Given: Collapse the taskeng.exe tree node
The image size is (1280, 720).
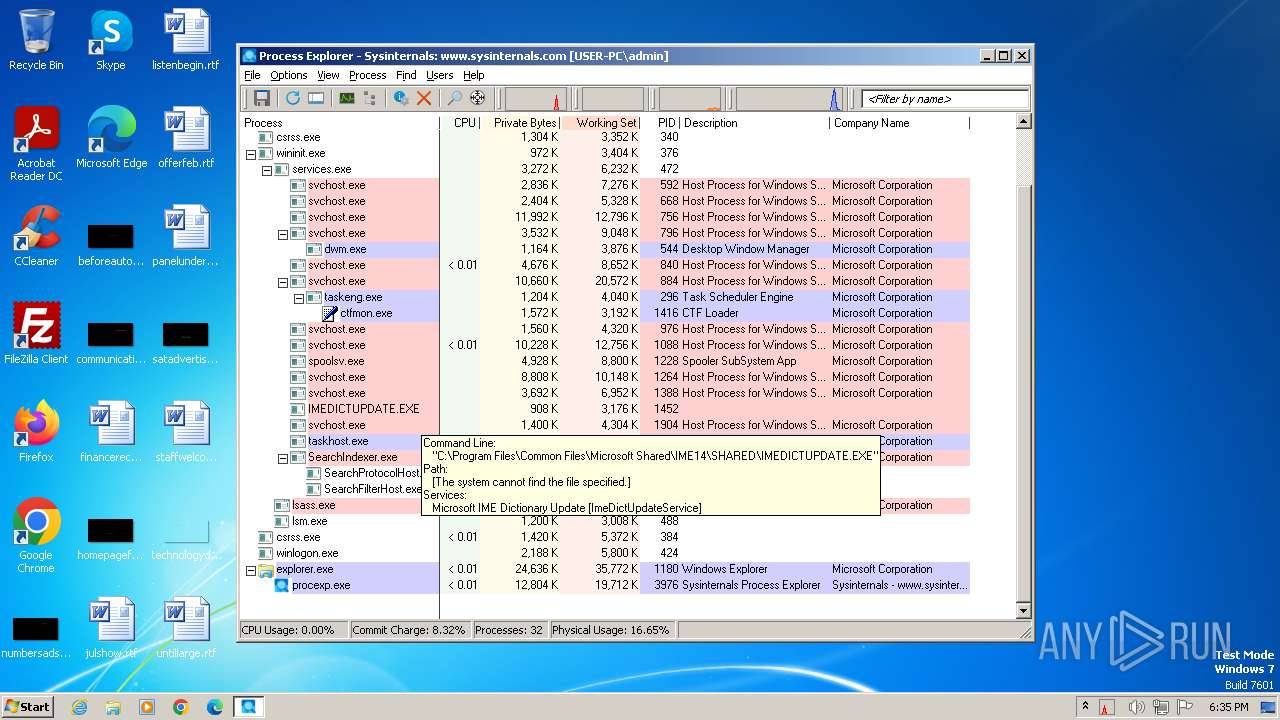Looking at the screenshot, I should tap(299, 298).
